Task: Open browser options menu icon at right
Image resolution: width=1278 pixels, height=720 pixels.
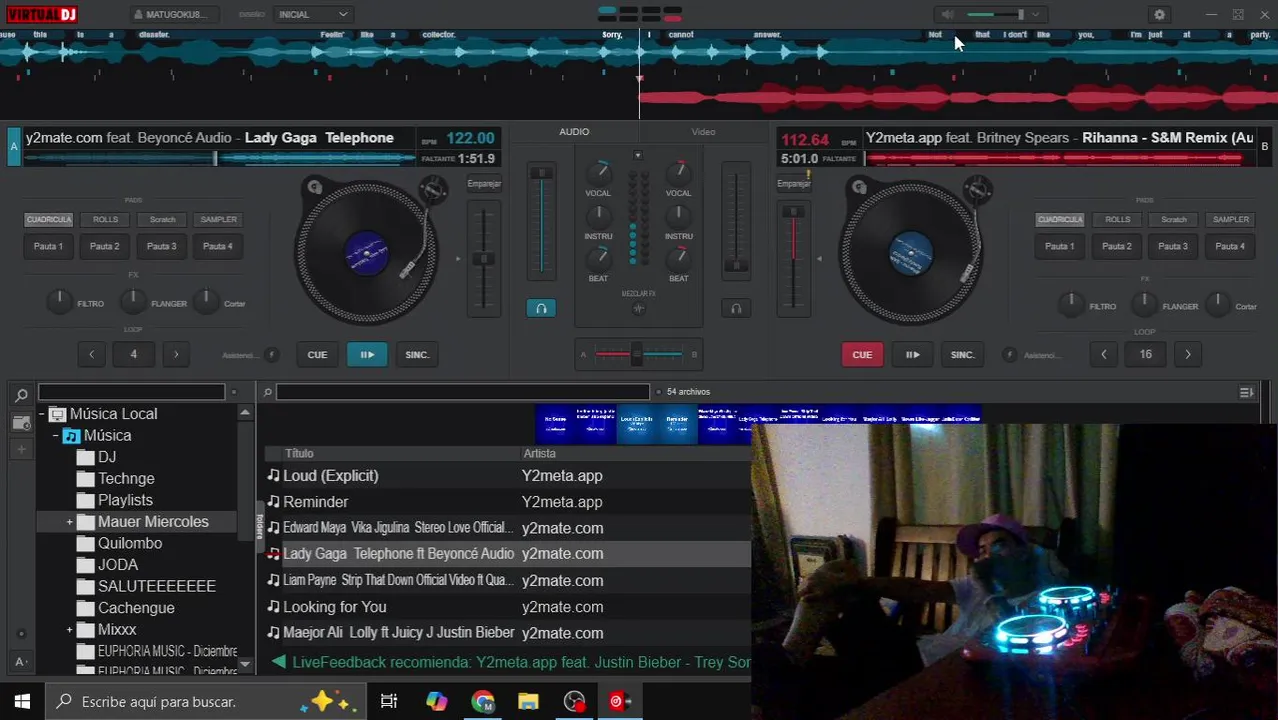Action: 1246,393
